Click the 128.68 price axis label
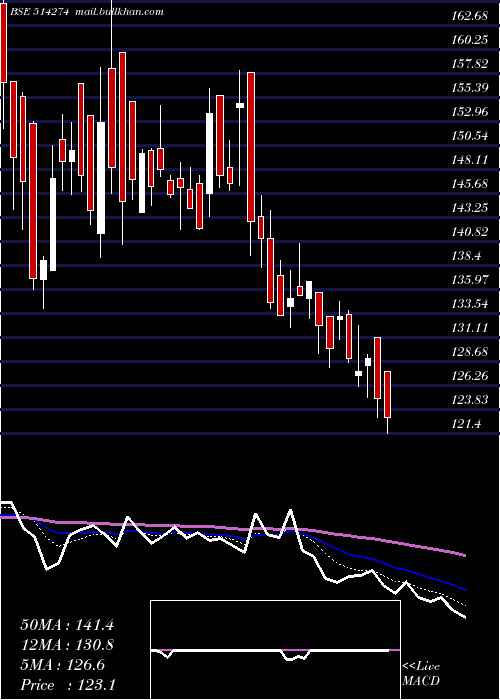500x700 pixels. (x=469, y=353)
